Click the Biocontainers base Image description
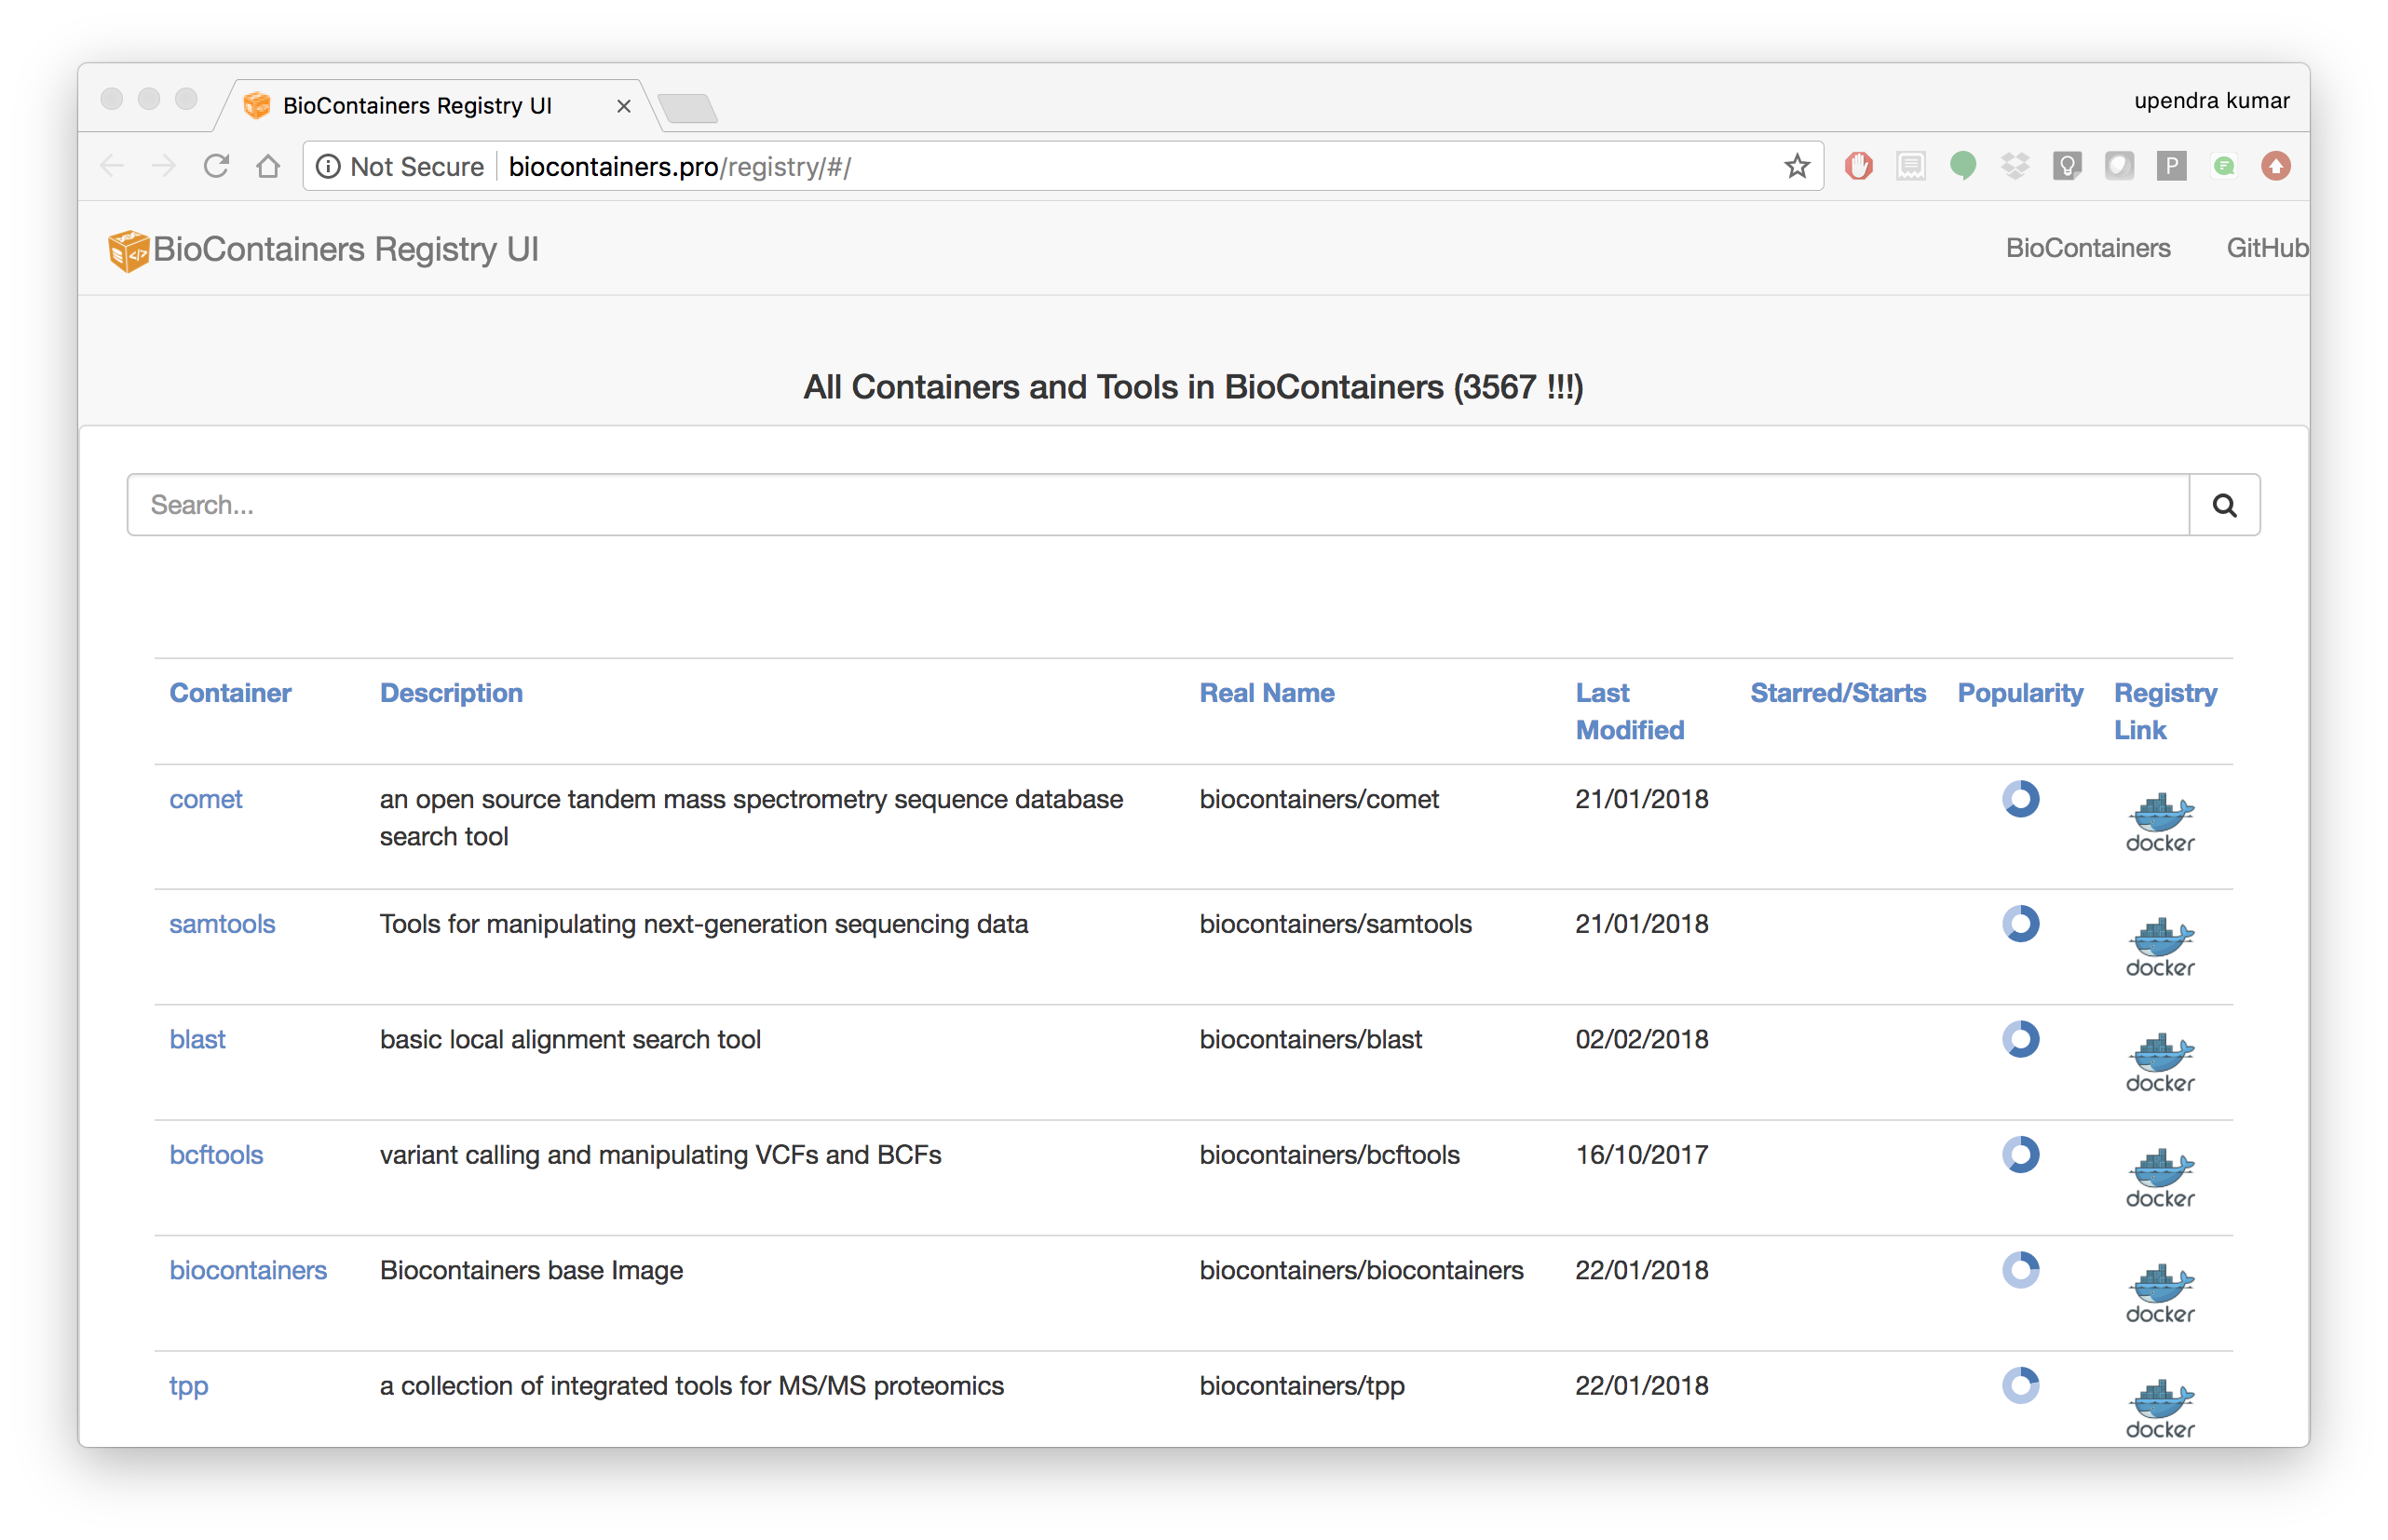The image size is (2388, 1540). [531, 1270]
